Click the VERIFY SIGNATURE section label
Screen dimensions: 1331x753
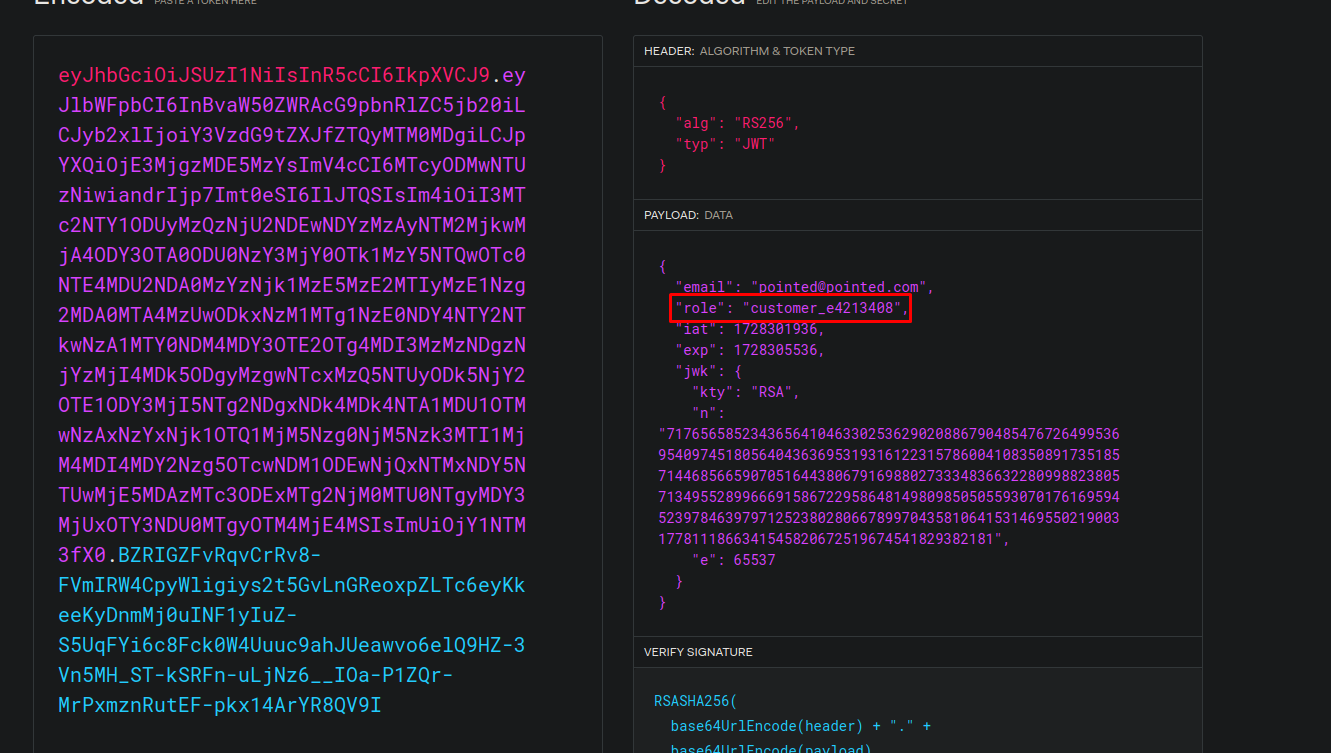click(x=698, y=652)
